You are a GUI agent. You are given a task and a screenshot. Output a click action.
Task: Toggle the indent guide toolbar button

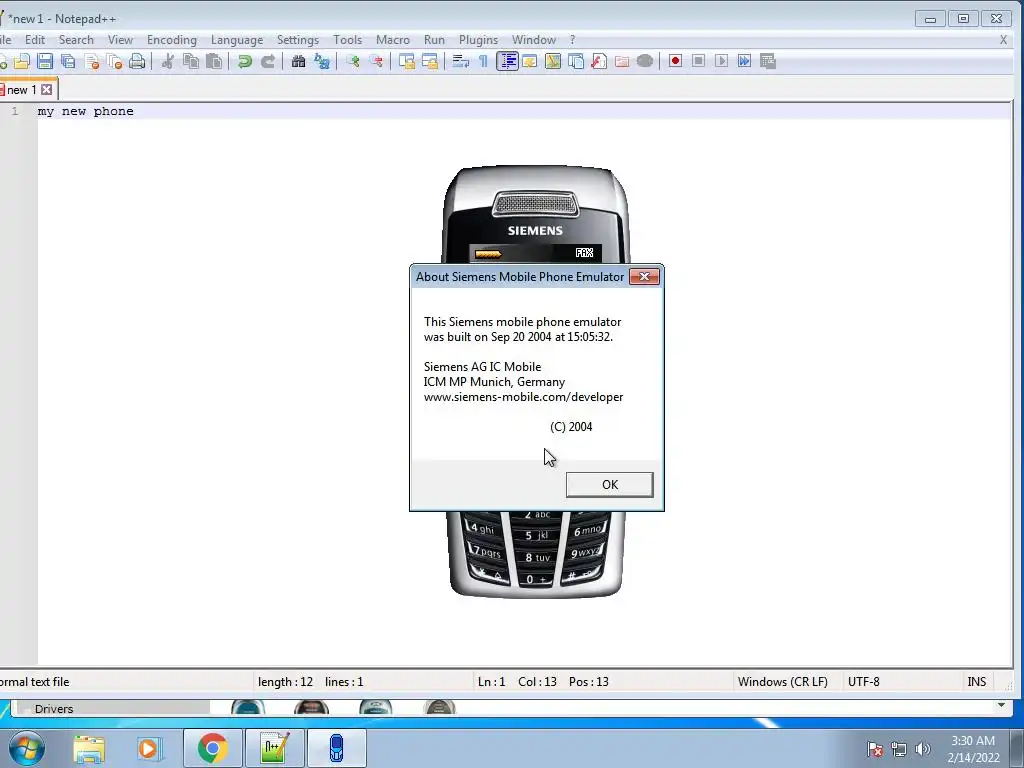(507, 61)
